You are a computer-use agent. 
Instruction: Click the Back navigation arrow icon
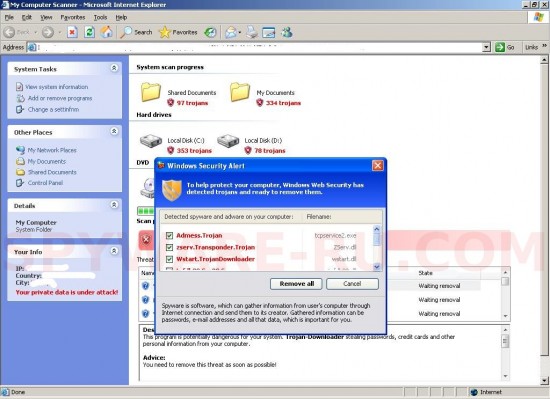point(9,32)
